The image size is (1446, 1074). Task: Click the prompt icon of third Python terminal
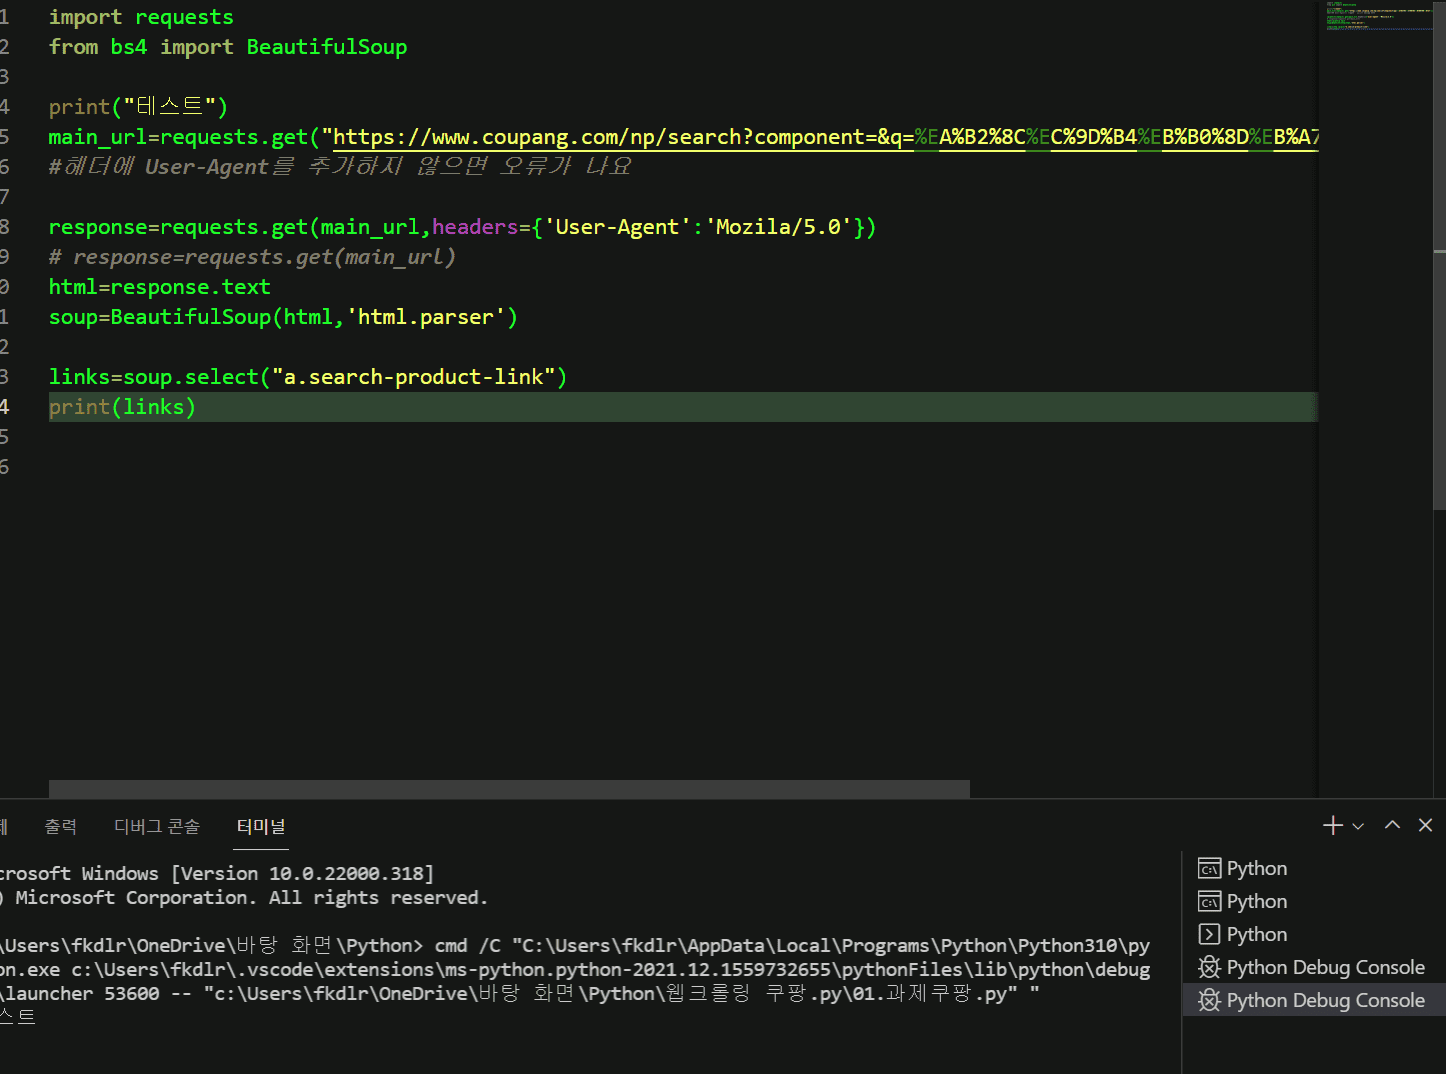click(x=1209, y=934)
